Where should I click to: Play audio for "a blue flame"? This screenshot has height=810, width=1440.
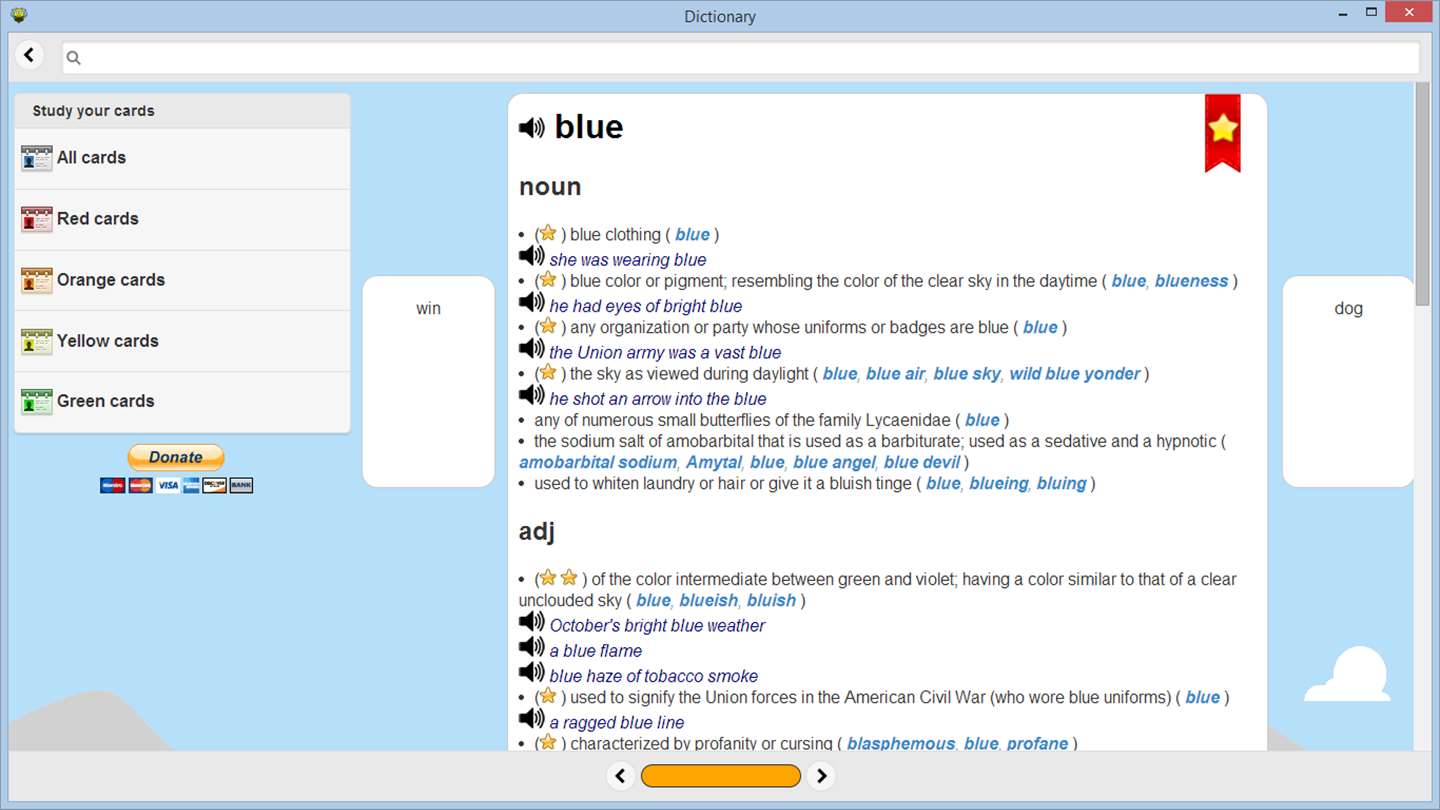pos(532,647)
